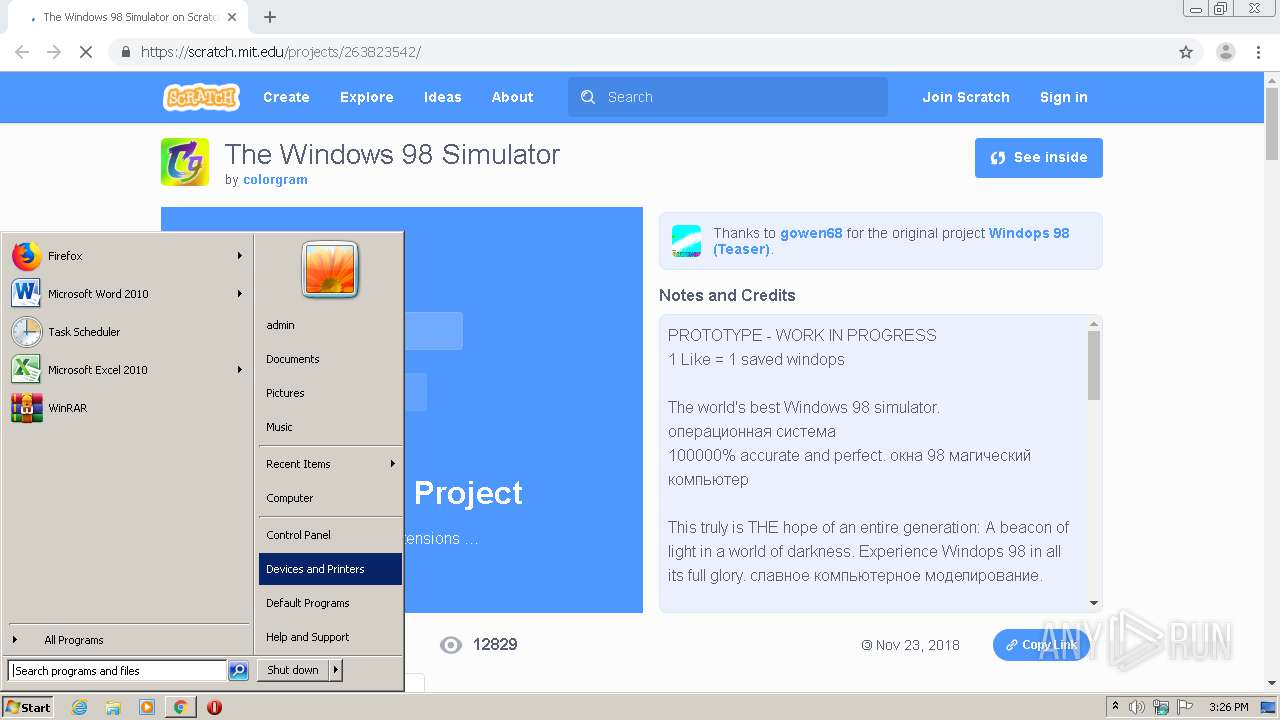The width and height of the screenshot is (1280, 720).
Task: Open Documents from Start menu
Action: point(330,359)
